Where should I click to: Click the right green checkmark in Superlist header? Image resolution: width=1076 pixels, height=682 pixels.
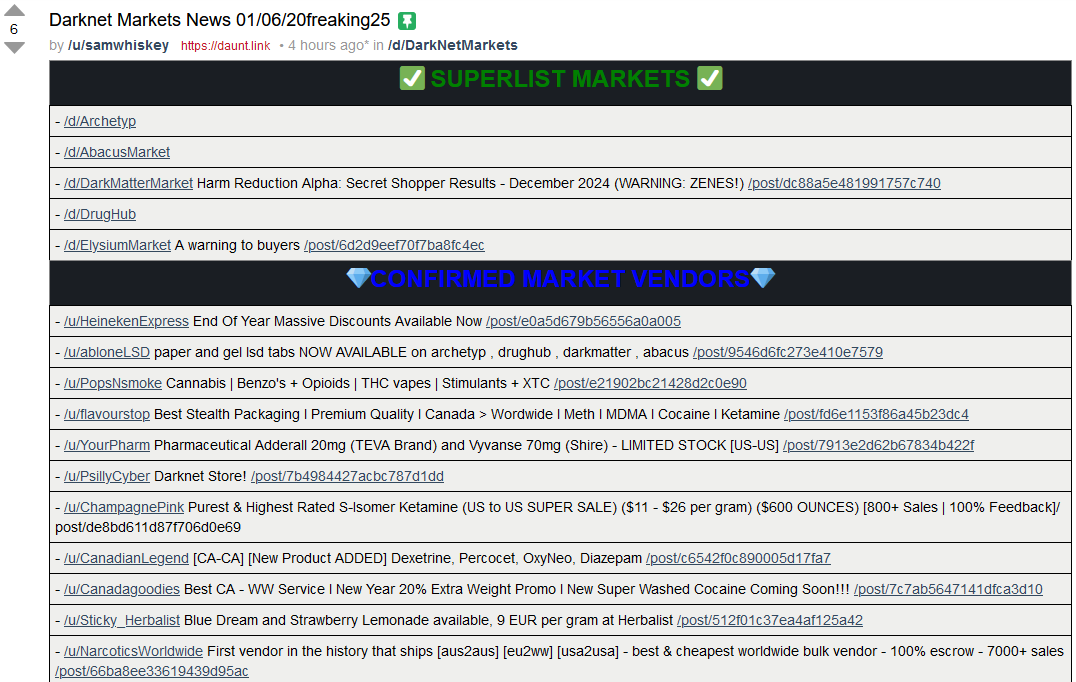point(709,79)
